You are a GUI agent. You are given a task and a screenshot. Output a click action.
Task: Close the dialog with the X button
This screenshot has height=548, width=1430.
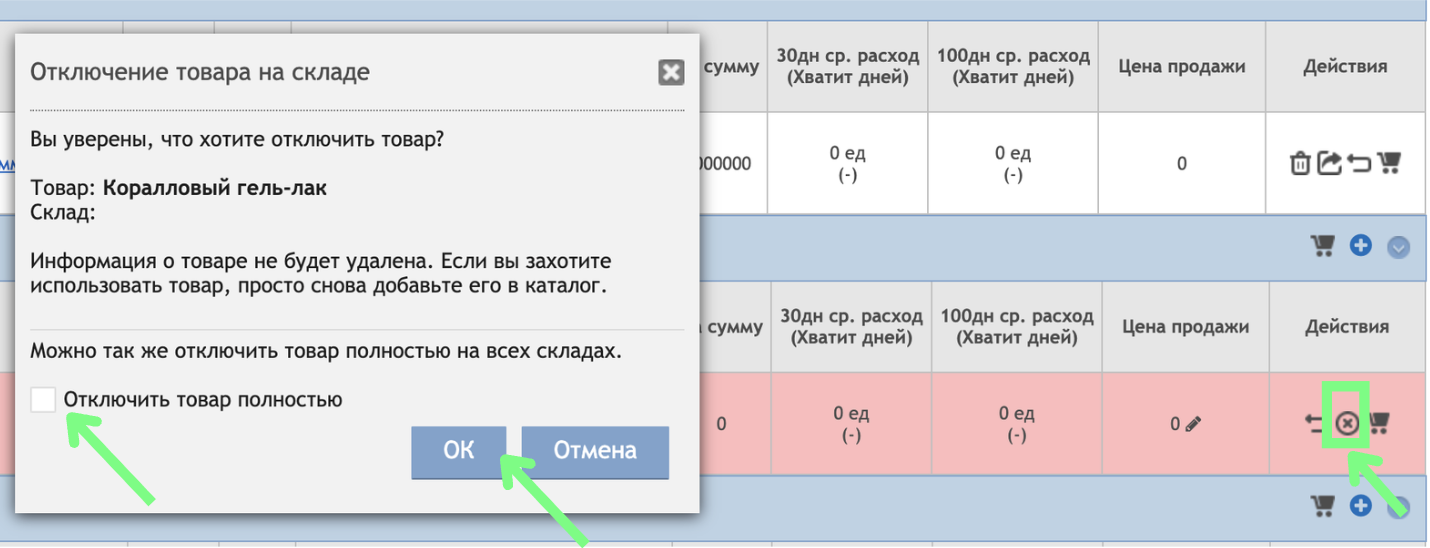(671, 72)
